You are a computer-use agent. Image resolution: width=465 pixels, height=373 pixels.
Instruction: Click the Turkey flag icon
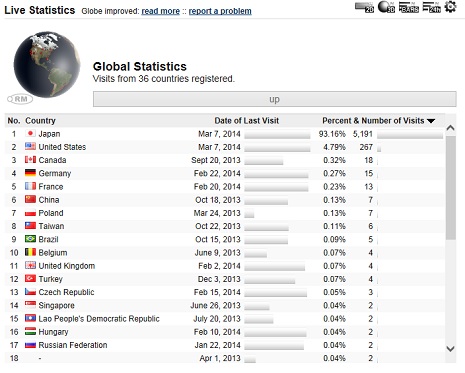[30, 279]
